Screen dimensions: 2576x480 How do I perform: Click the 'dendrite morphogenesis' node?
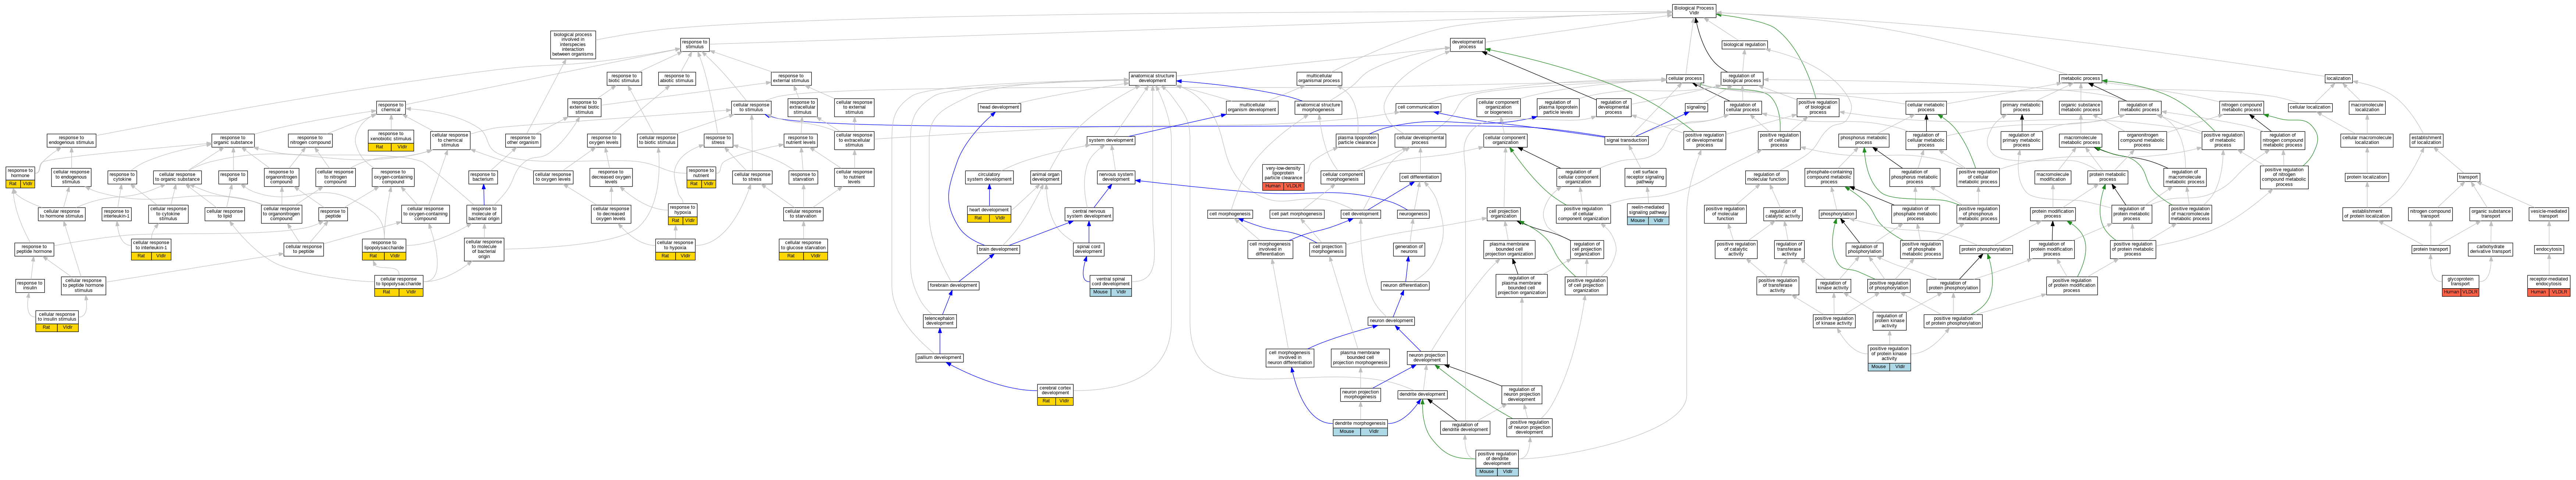pyautogui.click(x=1360, y=427)
